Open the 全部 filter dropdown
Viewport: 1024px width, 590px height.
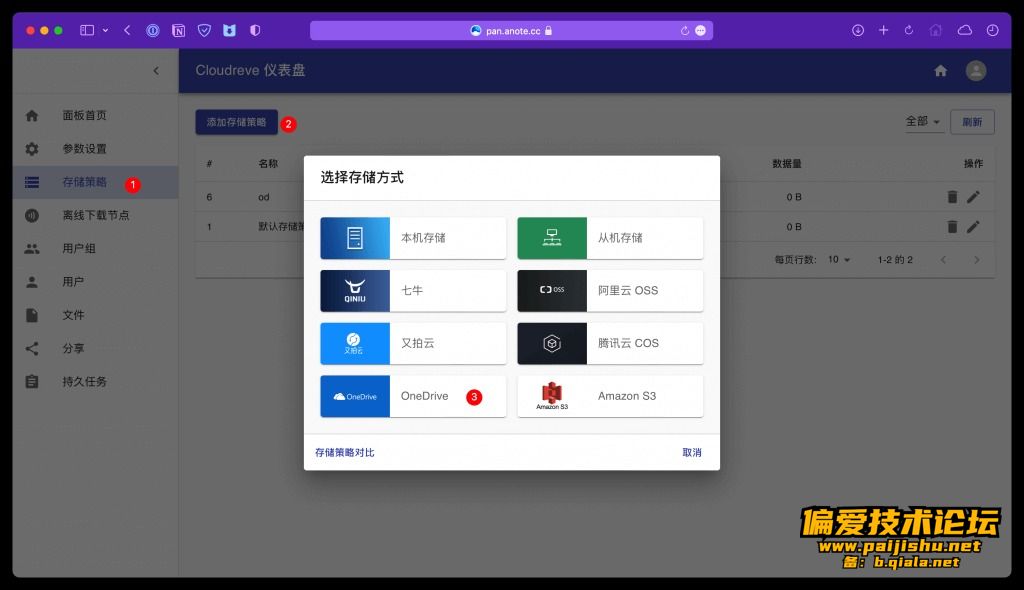pos(923,122)
